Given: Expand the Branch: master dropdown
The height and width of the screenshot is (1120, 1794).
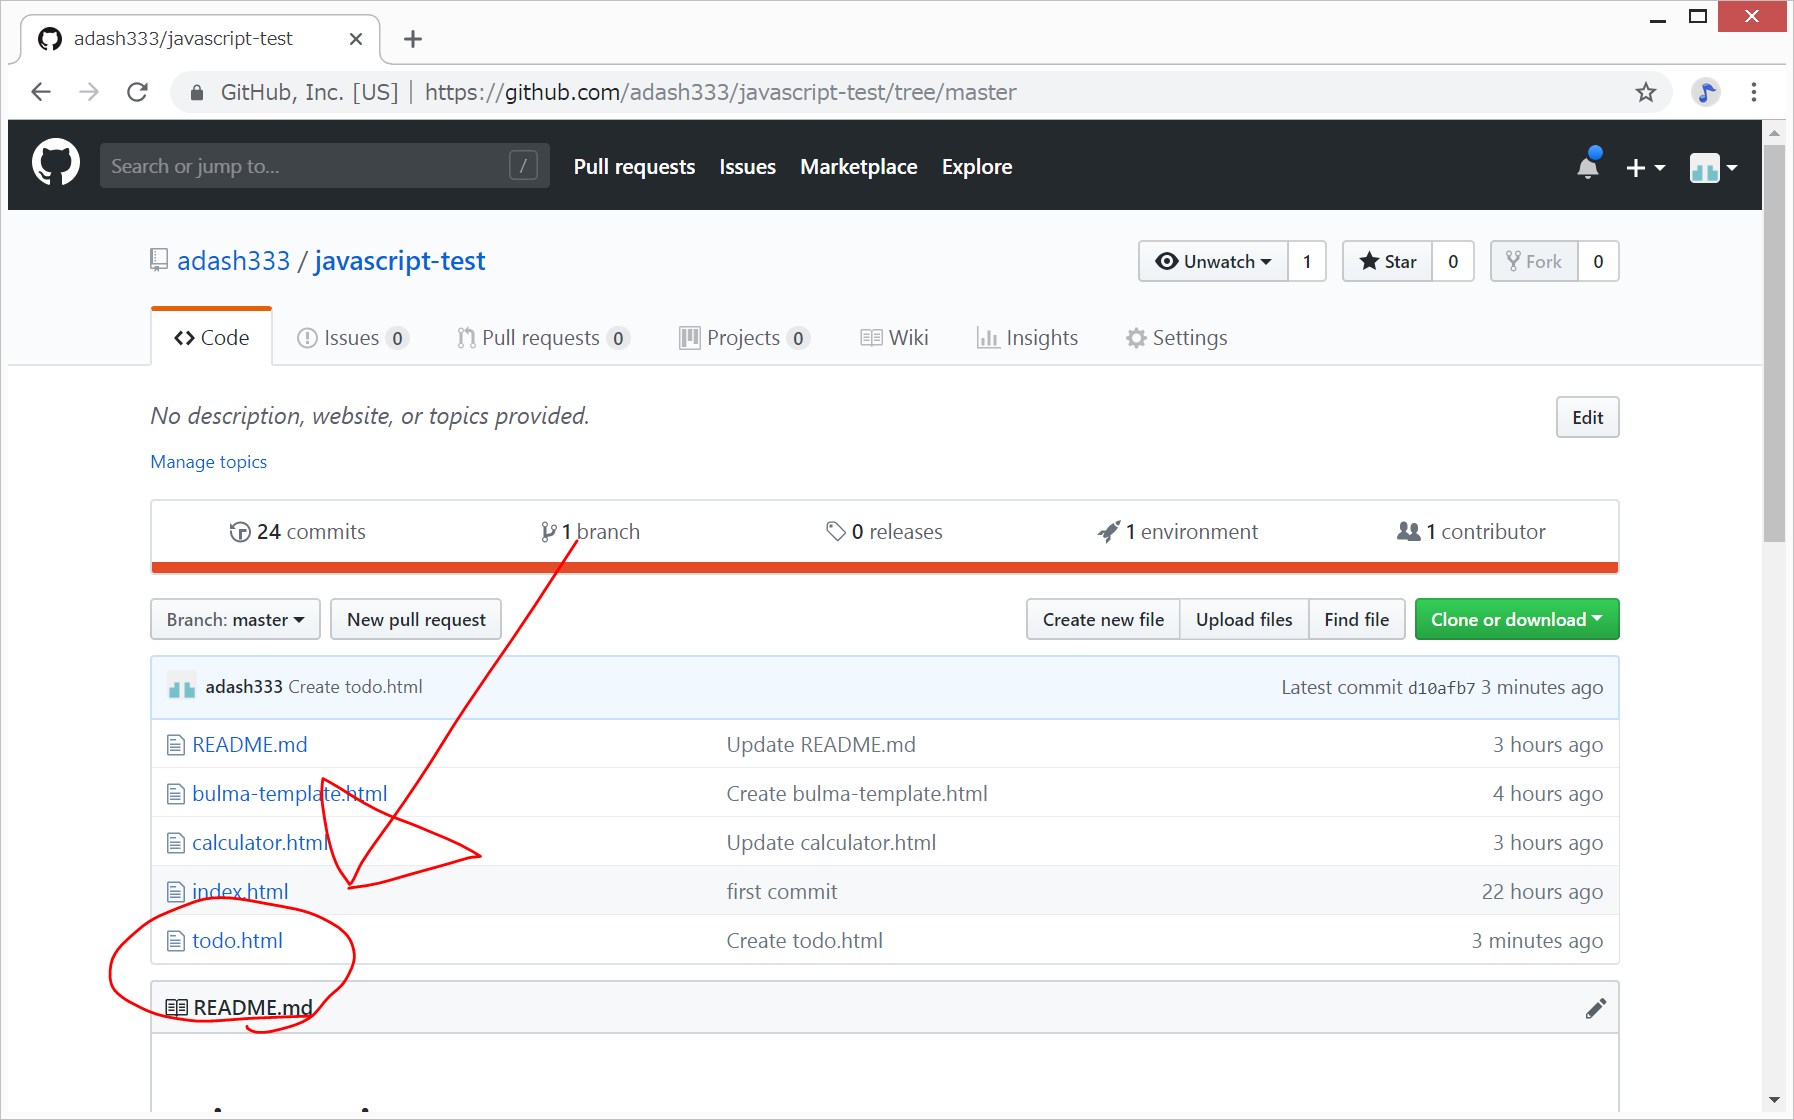Looking at the screenshot, I should click(x=235, y=620).
